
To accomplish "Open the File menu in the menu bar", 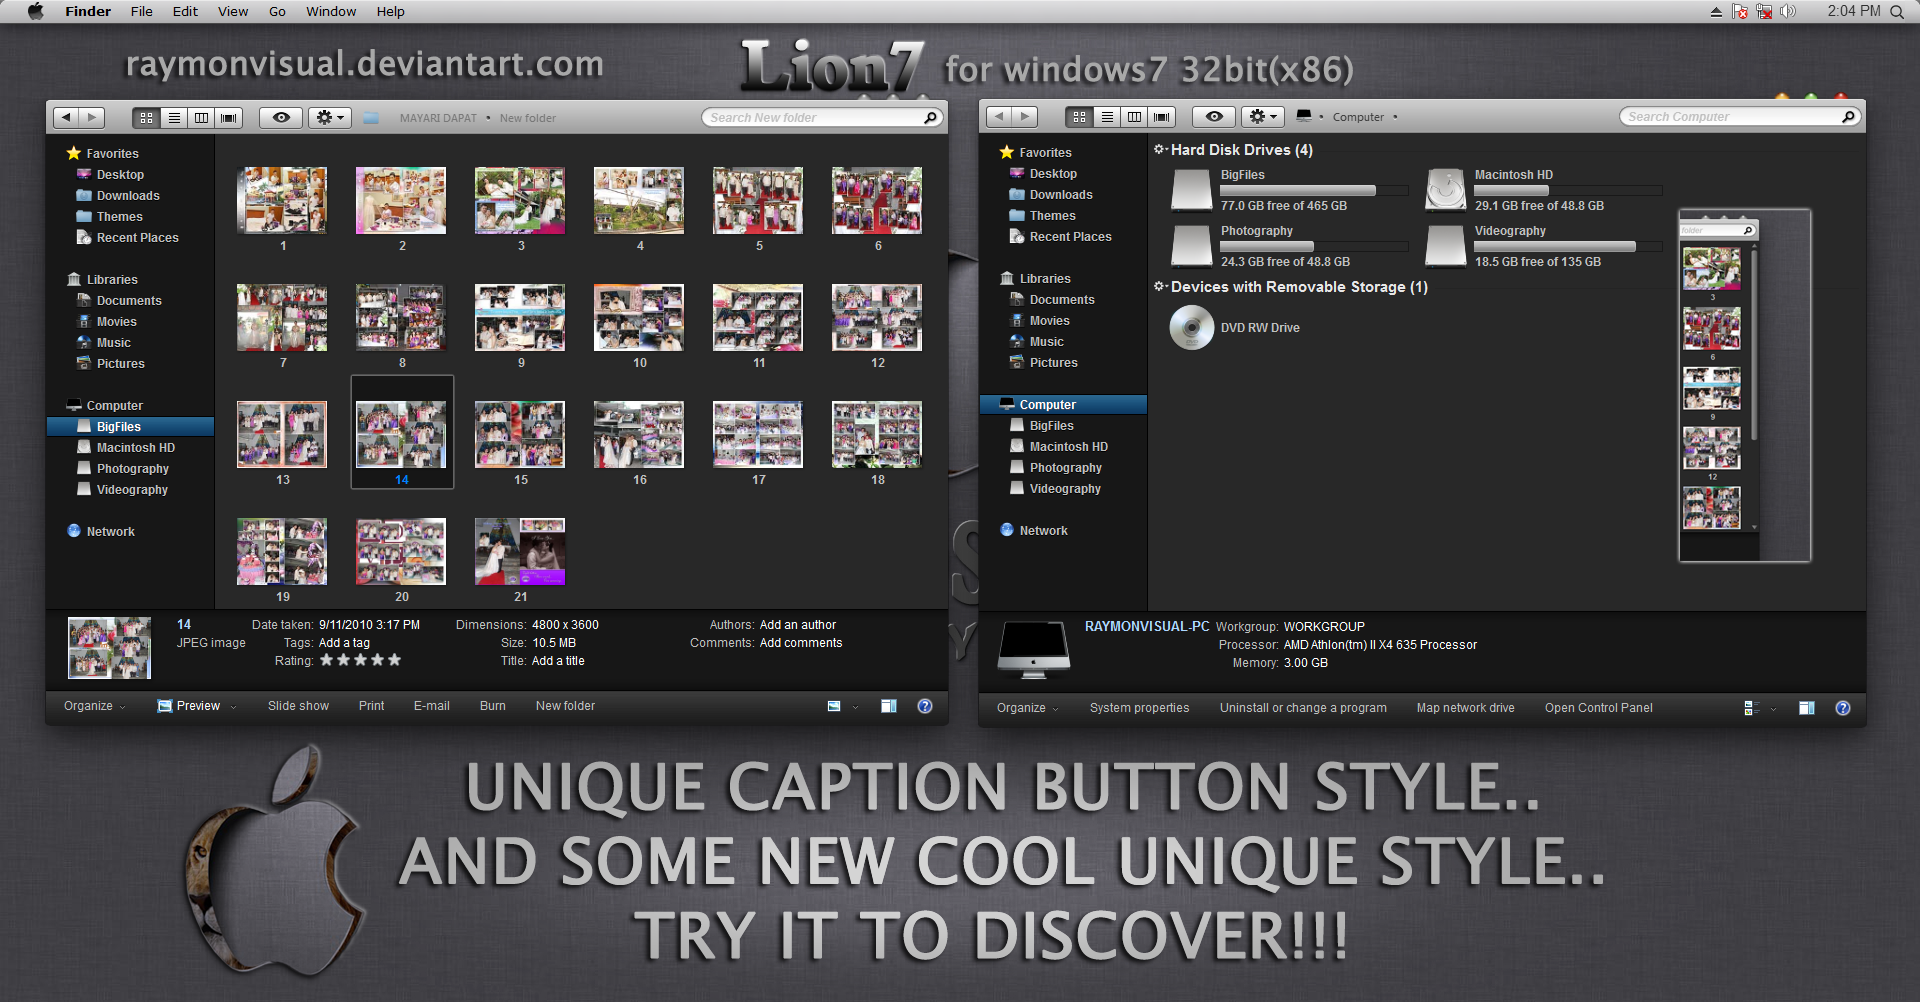I will (141, 11).
